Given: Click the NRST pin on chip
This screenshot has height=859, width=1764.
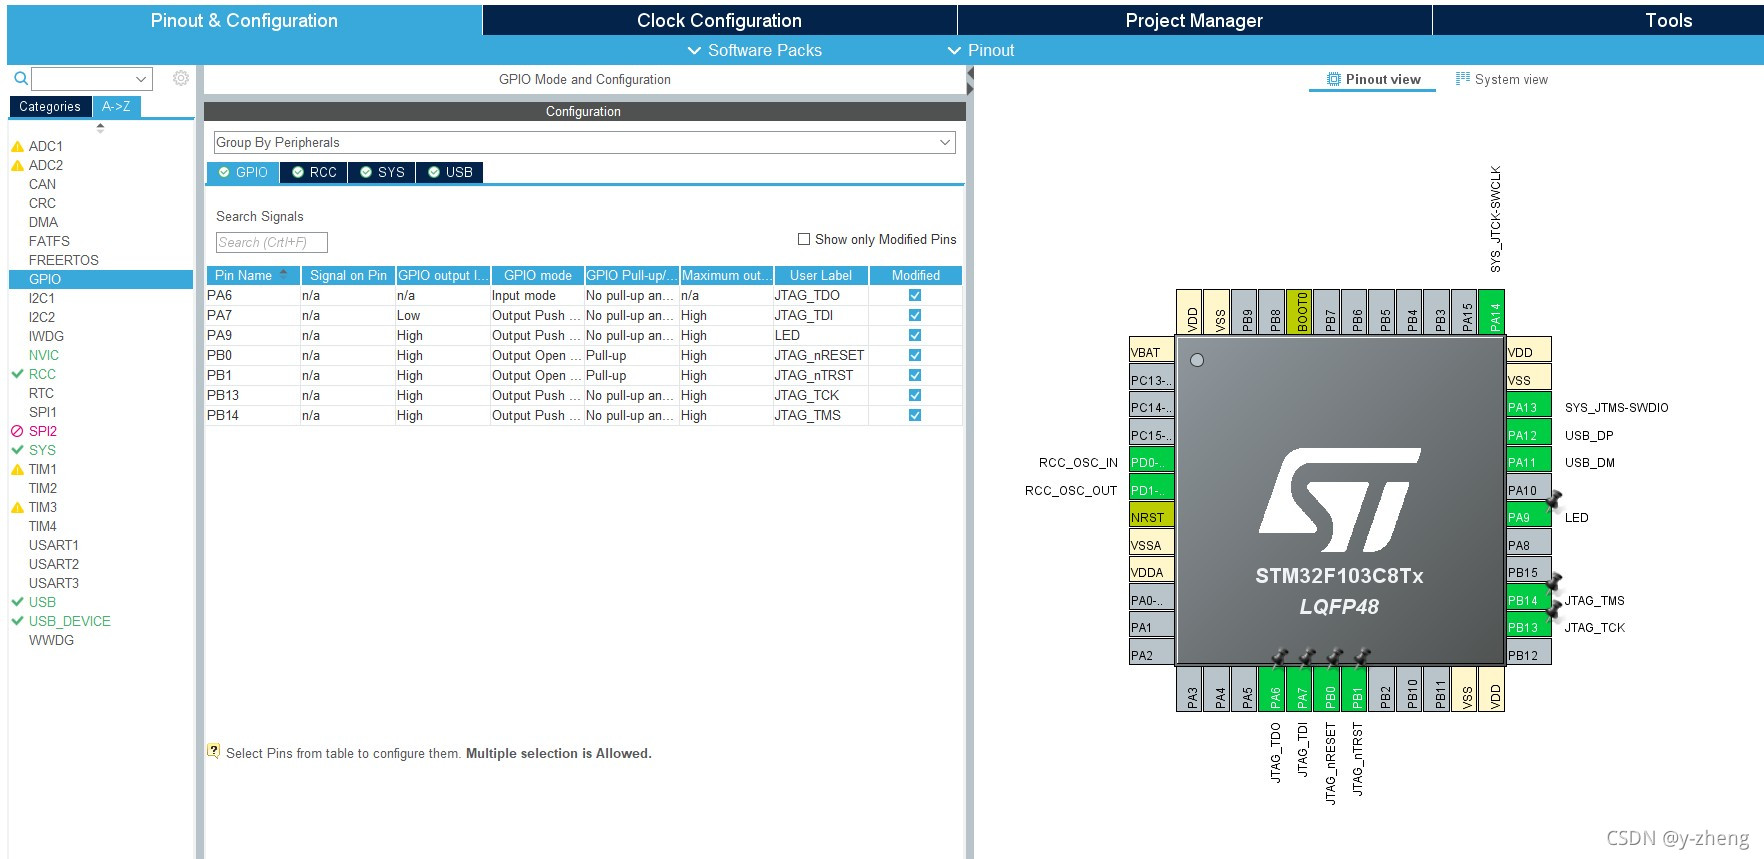Looking at the screenshot, I should pos(1151,517).
